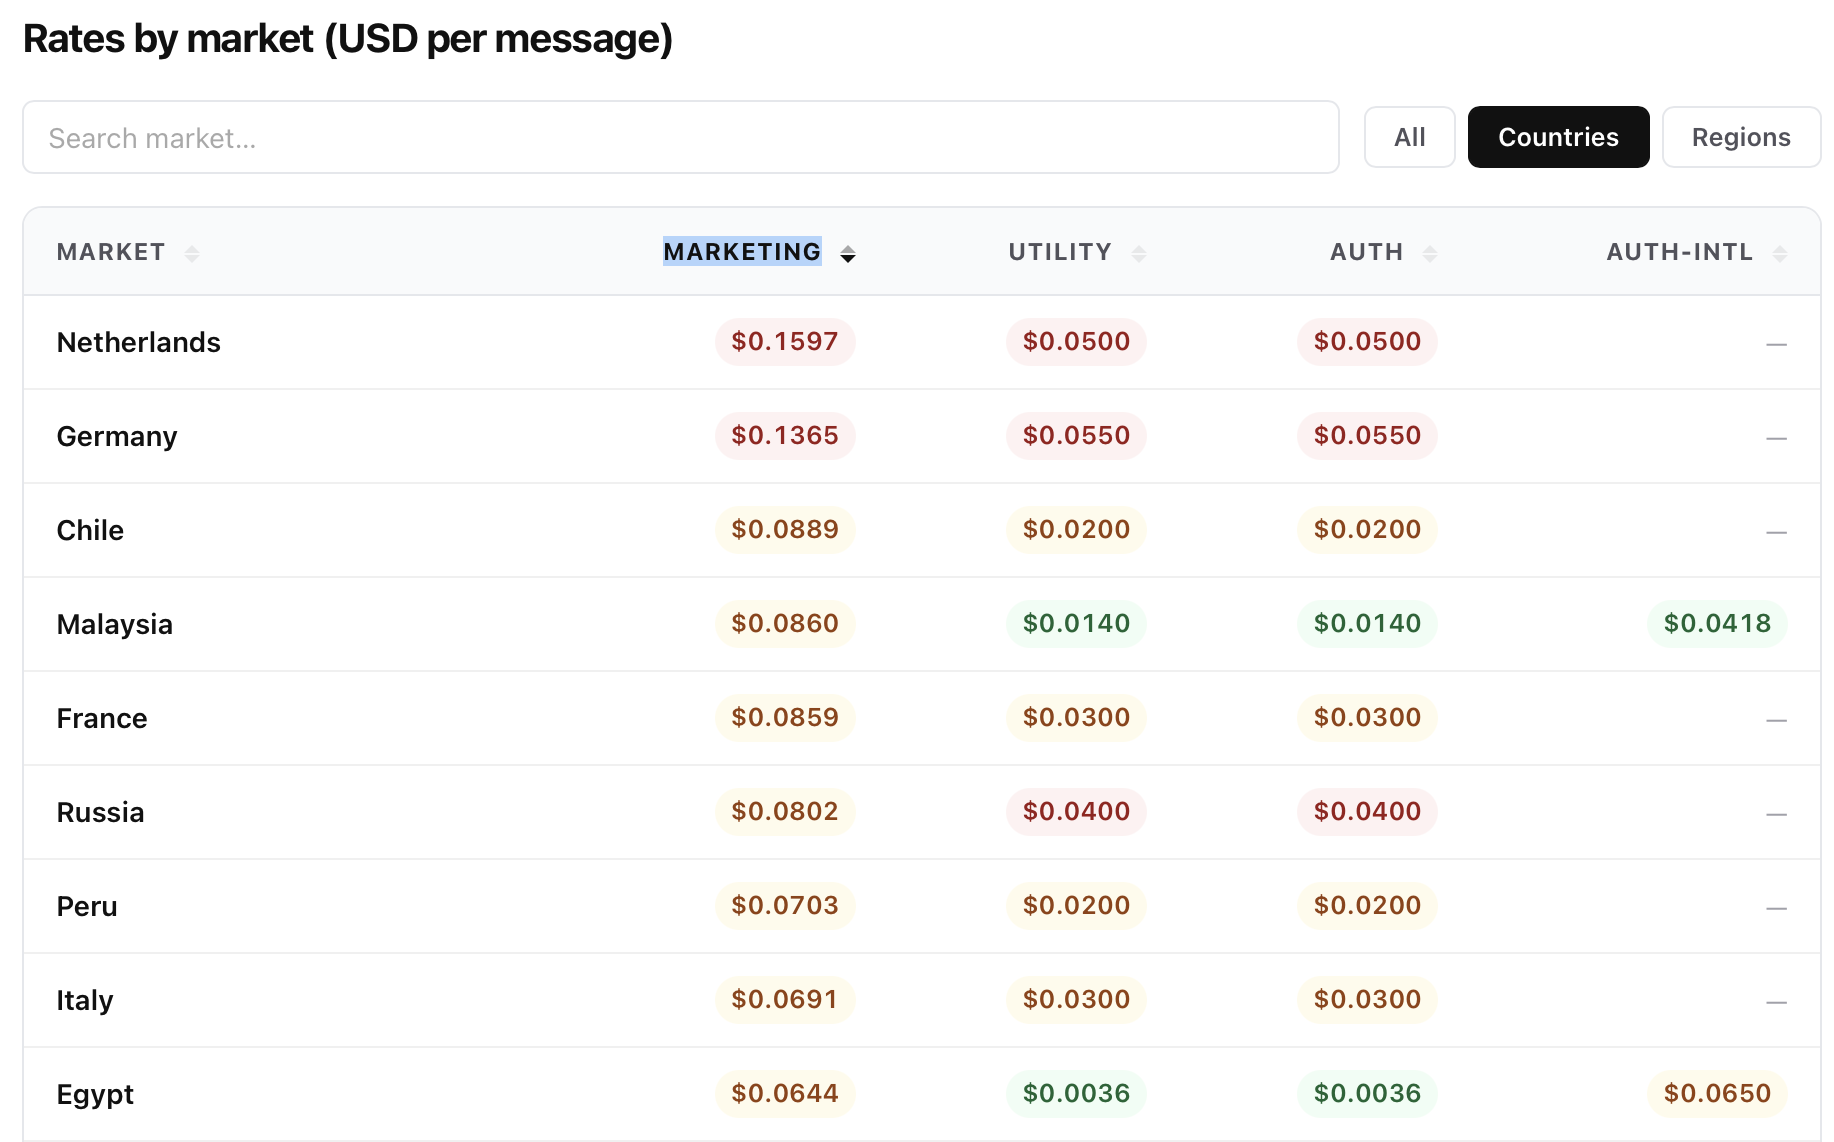Switch to the Regions filter
Image resolution: width=1834 pixels, height=1142 pixels.
pyautogui.click(x=1741, y=137)
